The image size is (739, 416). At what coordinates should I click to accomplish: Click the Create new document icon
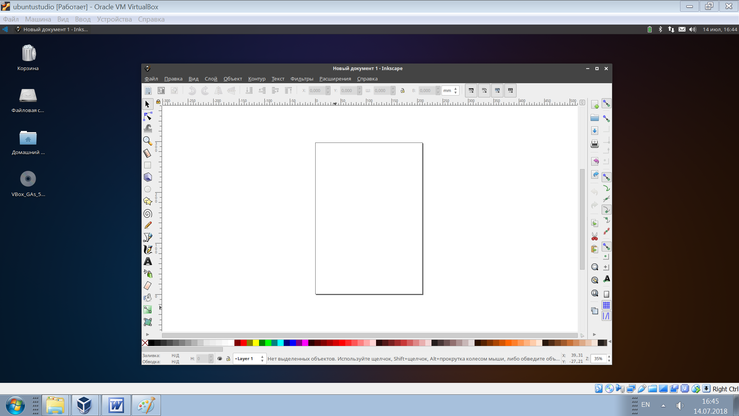pos(595,105)
